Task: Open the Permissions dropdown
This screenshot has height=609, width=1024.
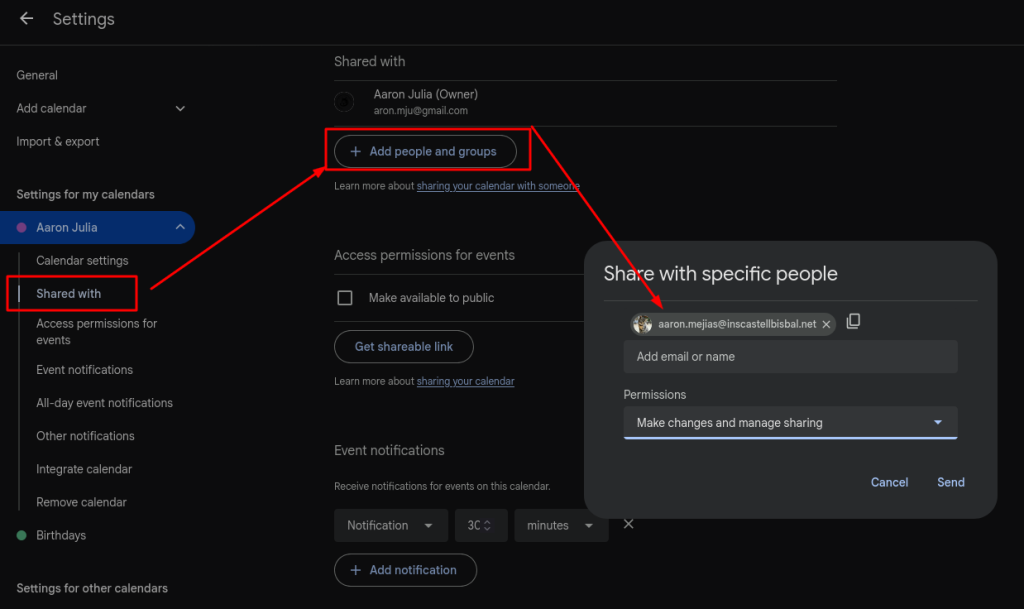Action: click(790, 423)
